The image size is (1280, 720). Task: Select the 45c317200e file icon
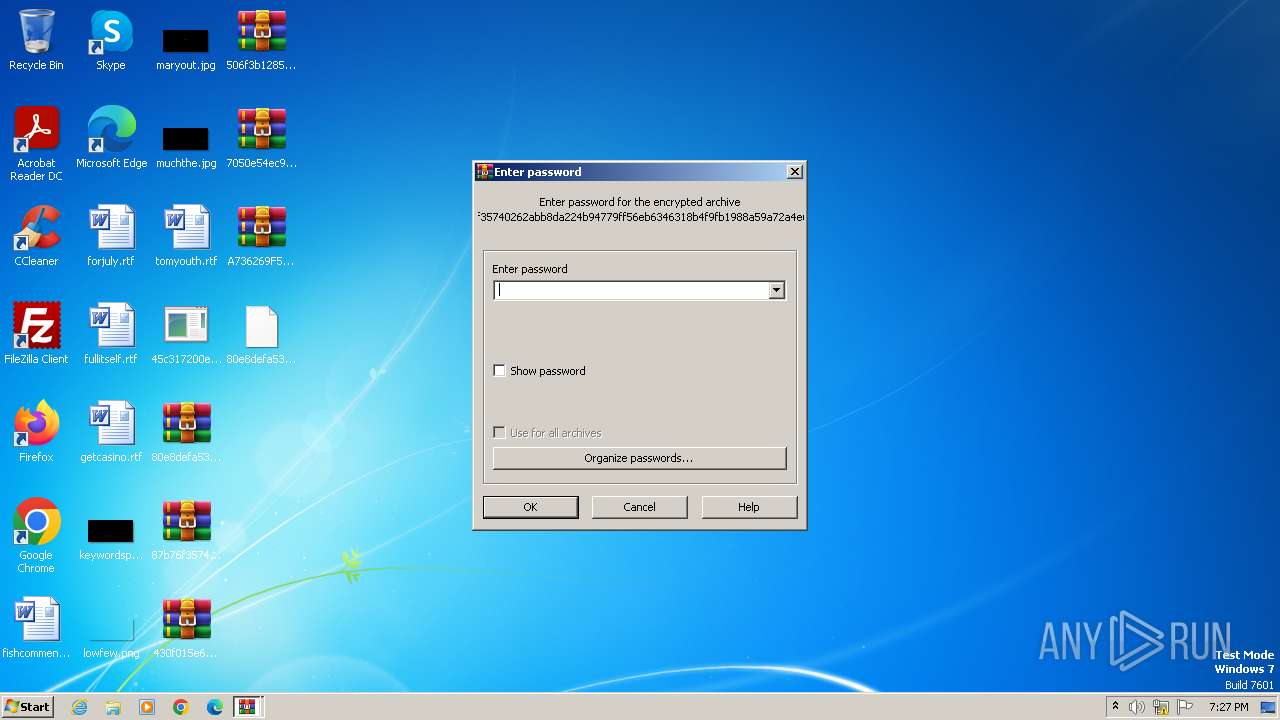click(186, 334)
